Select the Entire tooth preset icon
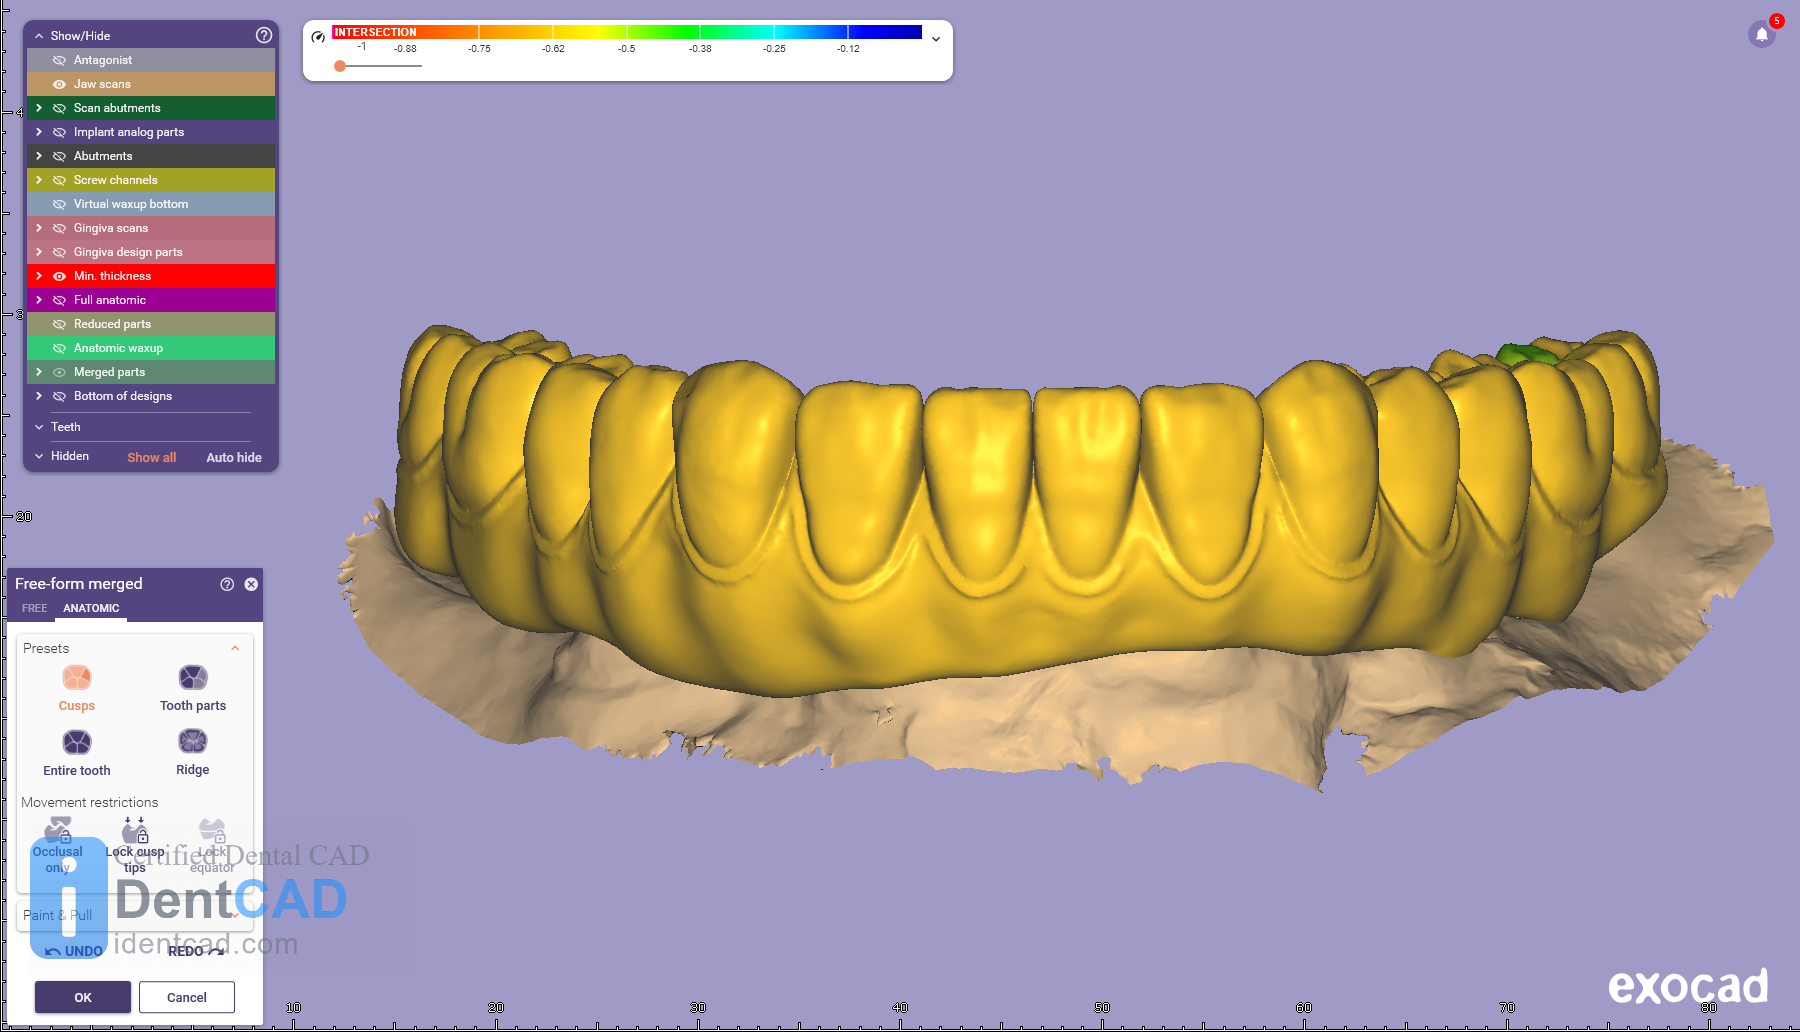1800x1032 pixels. click(77, 742)
